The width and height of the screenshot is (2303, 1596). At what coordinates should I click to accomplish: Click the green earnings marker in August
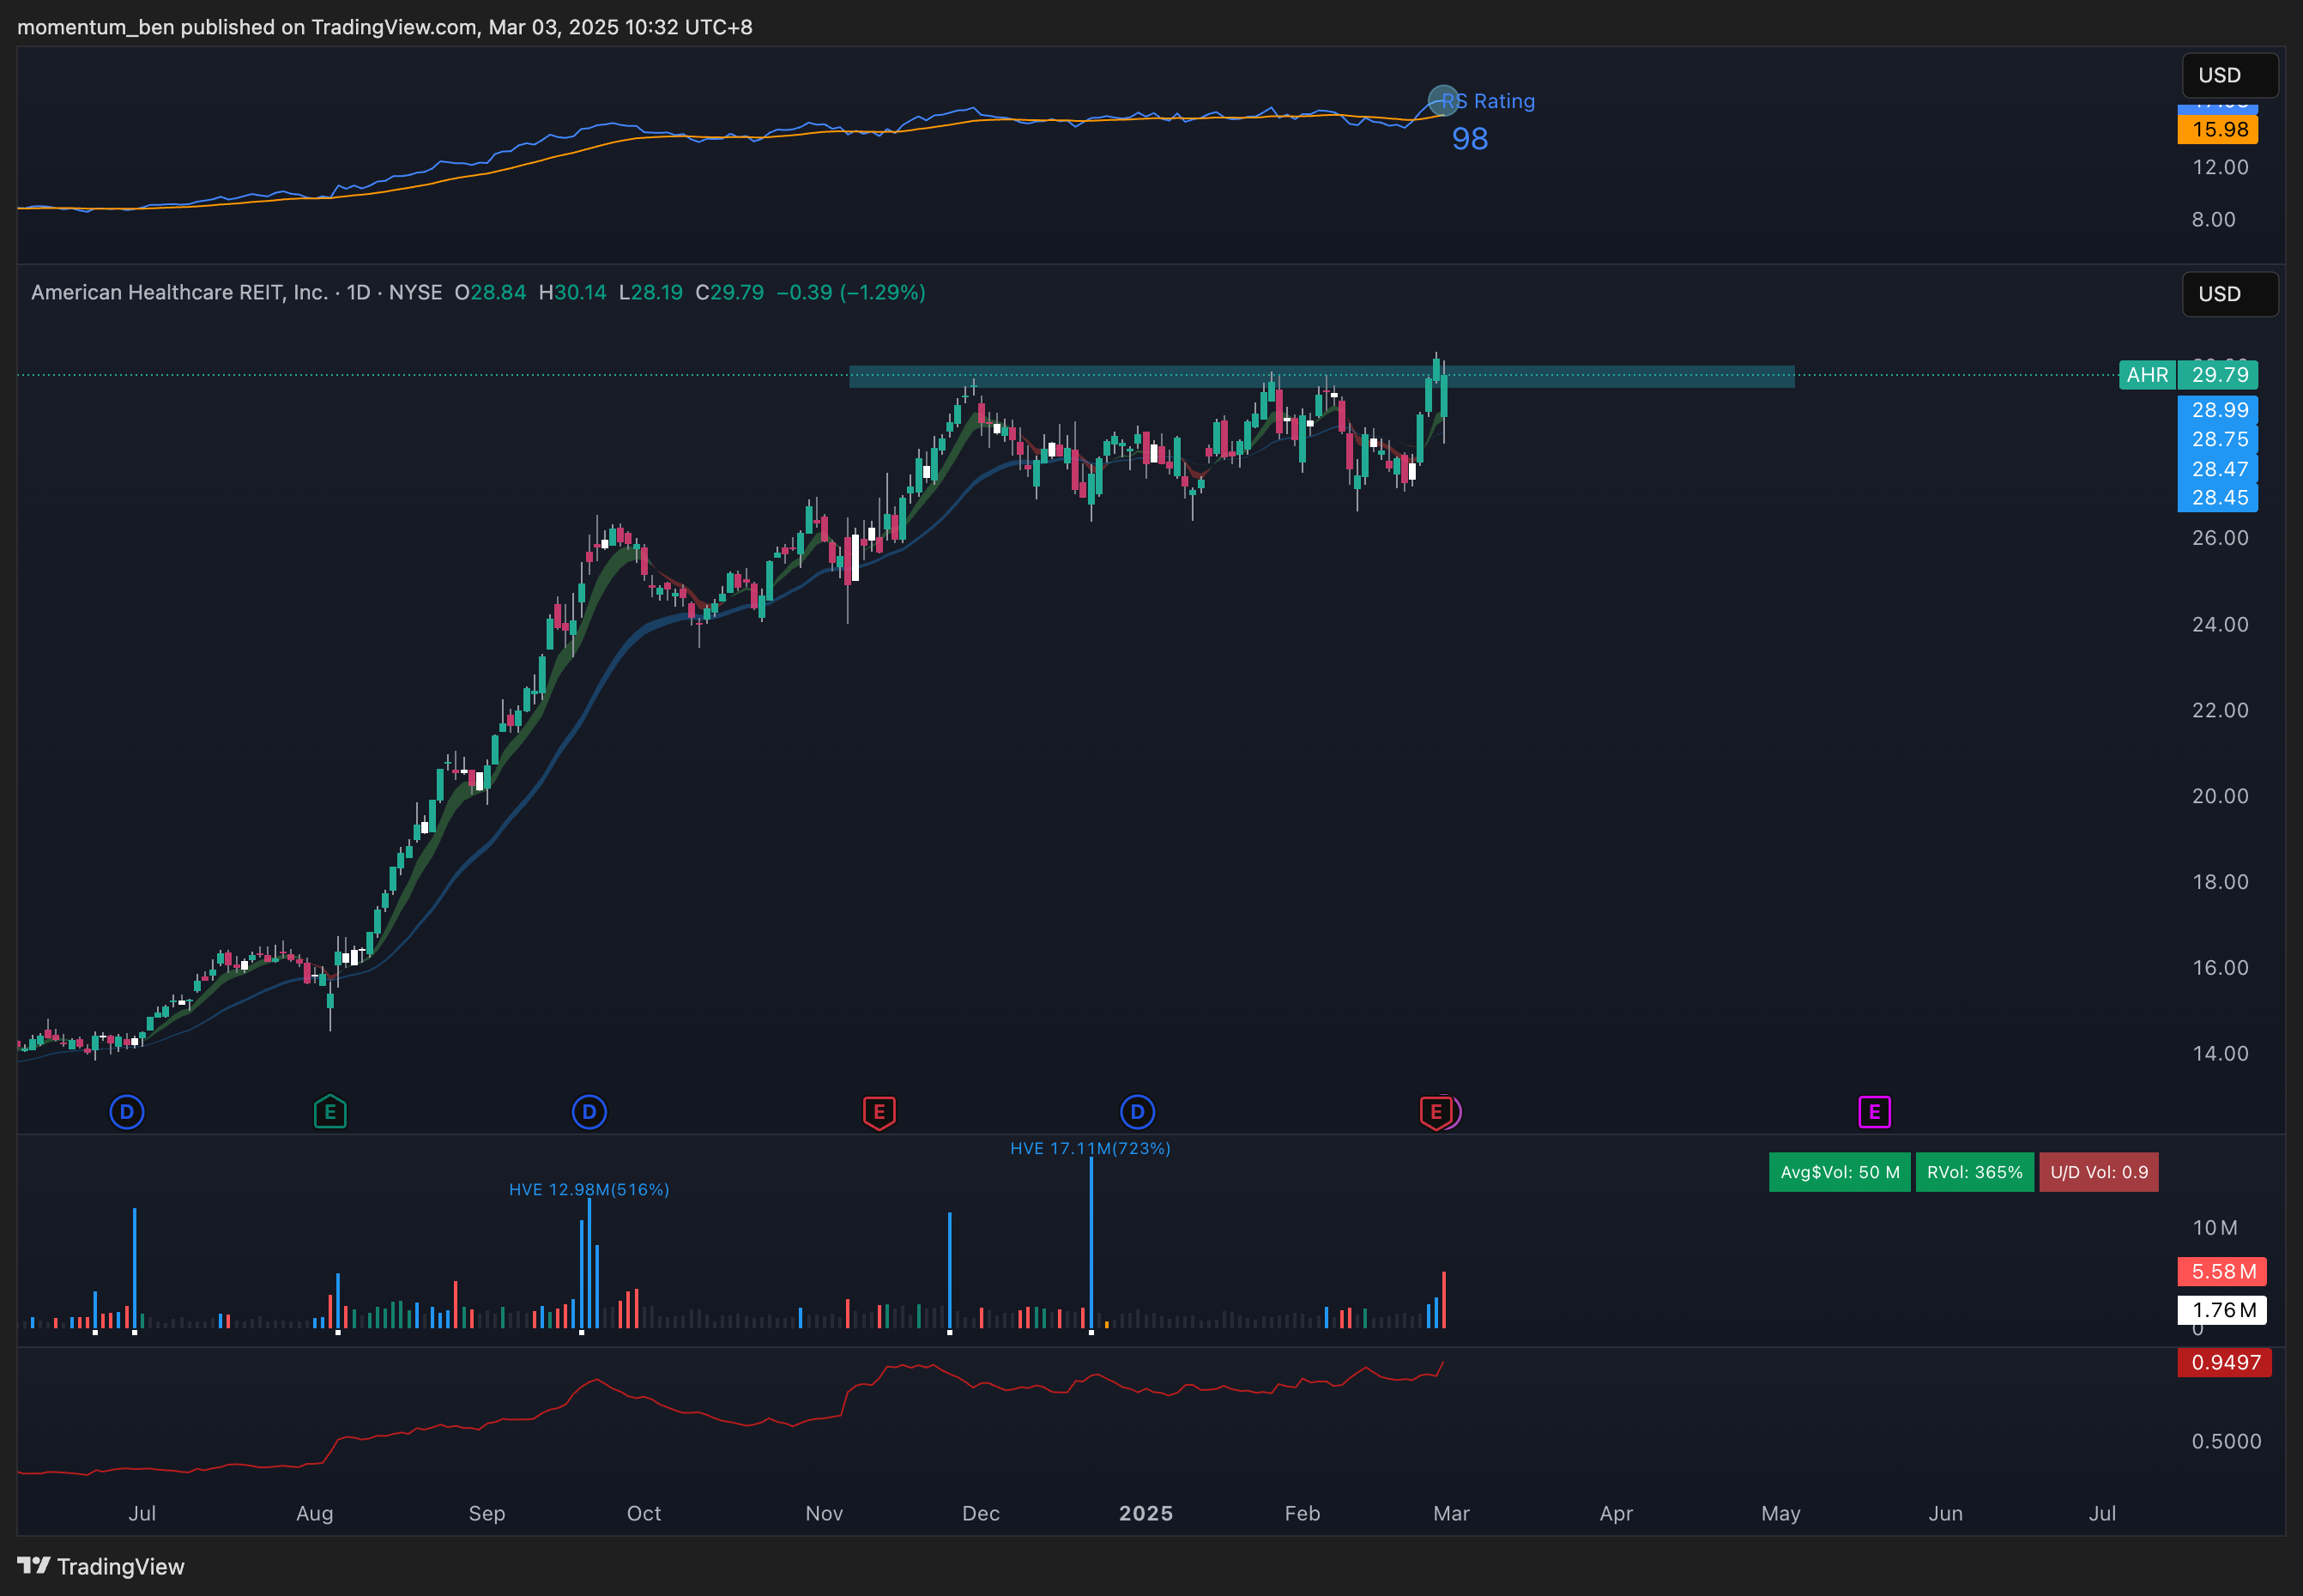tap(330, 1111)
